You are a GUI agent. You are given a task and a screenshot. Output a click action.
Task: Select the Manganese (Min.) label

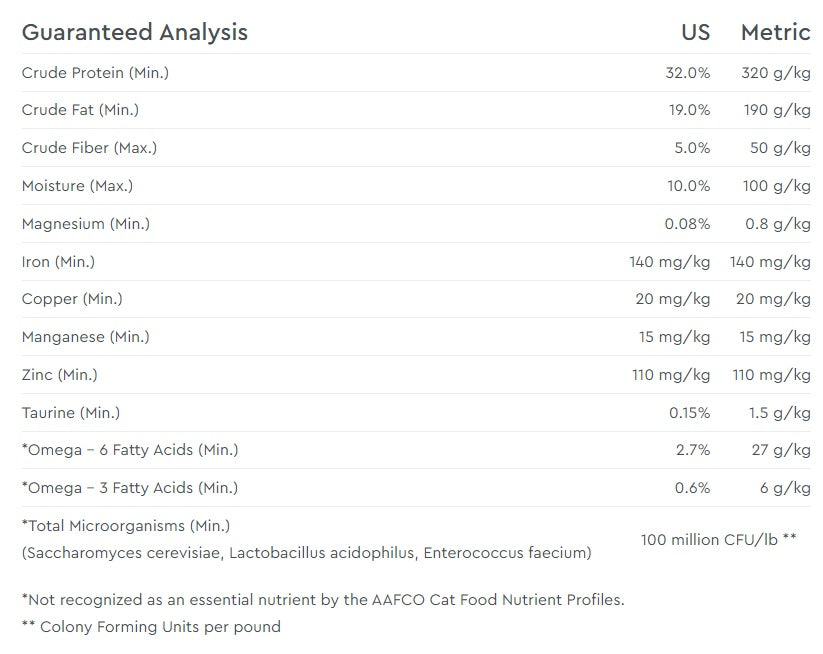click(x=85, y=337)
